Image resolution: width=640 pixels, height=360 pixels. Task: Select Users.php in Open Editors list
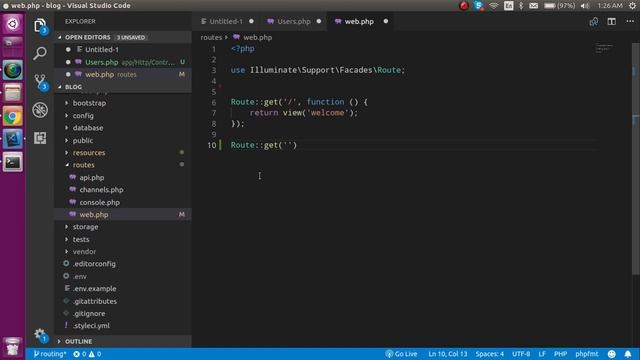coord(123,62)
